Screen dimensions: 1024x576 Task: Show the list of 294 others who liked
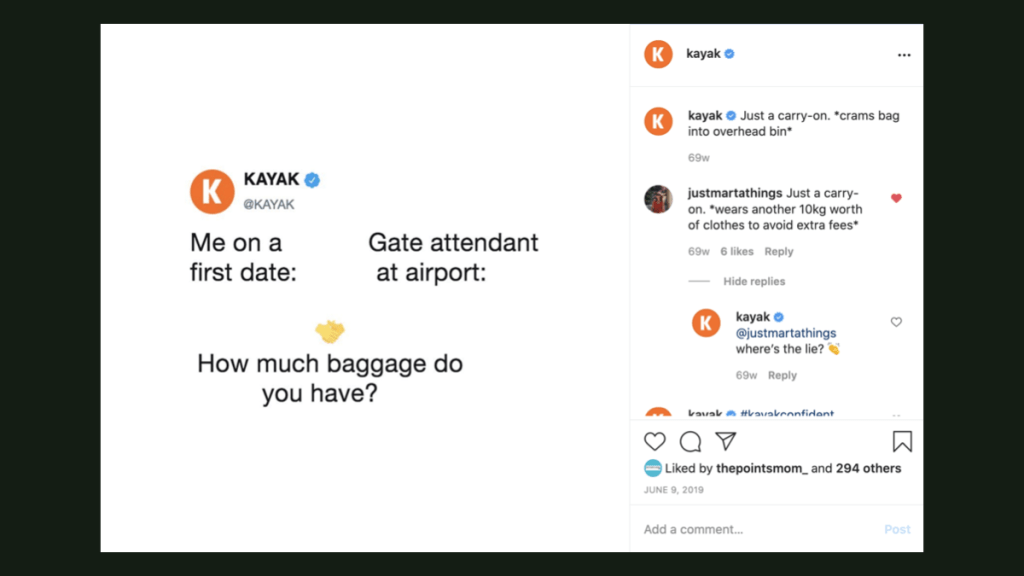869,468
